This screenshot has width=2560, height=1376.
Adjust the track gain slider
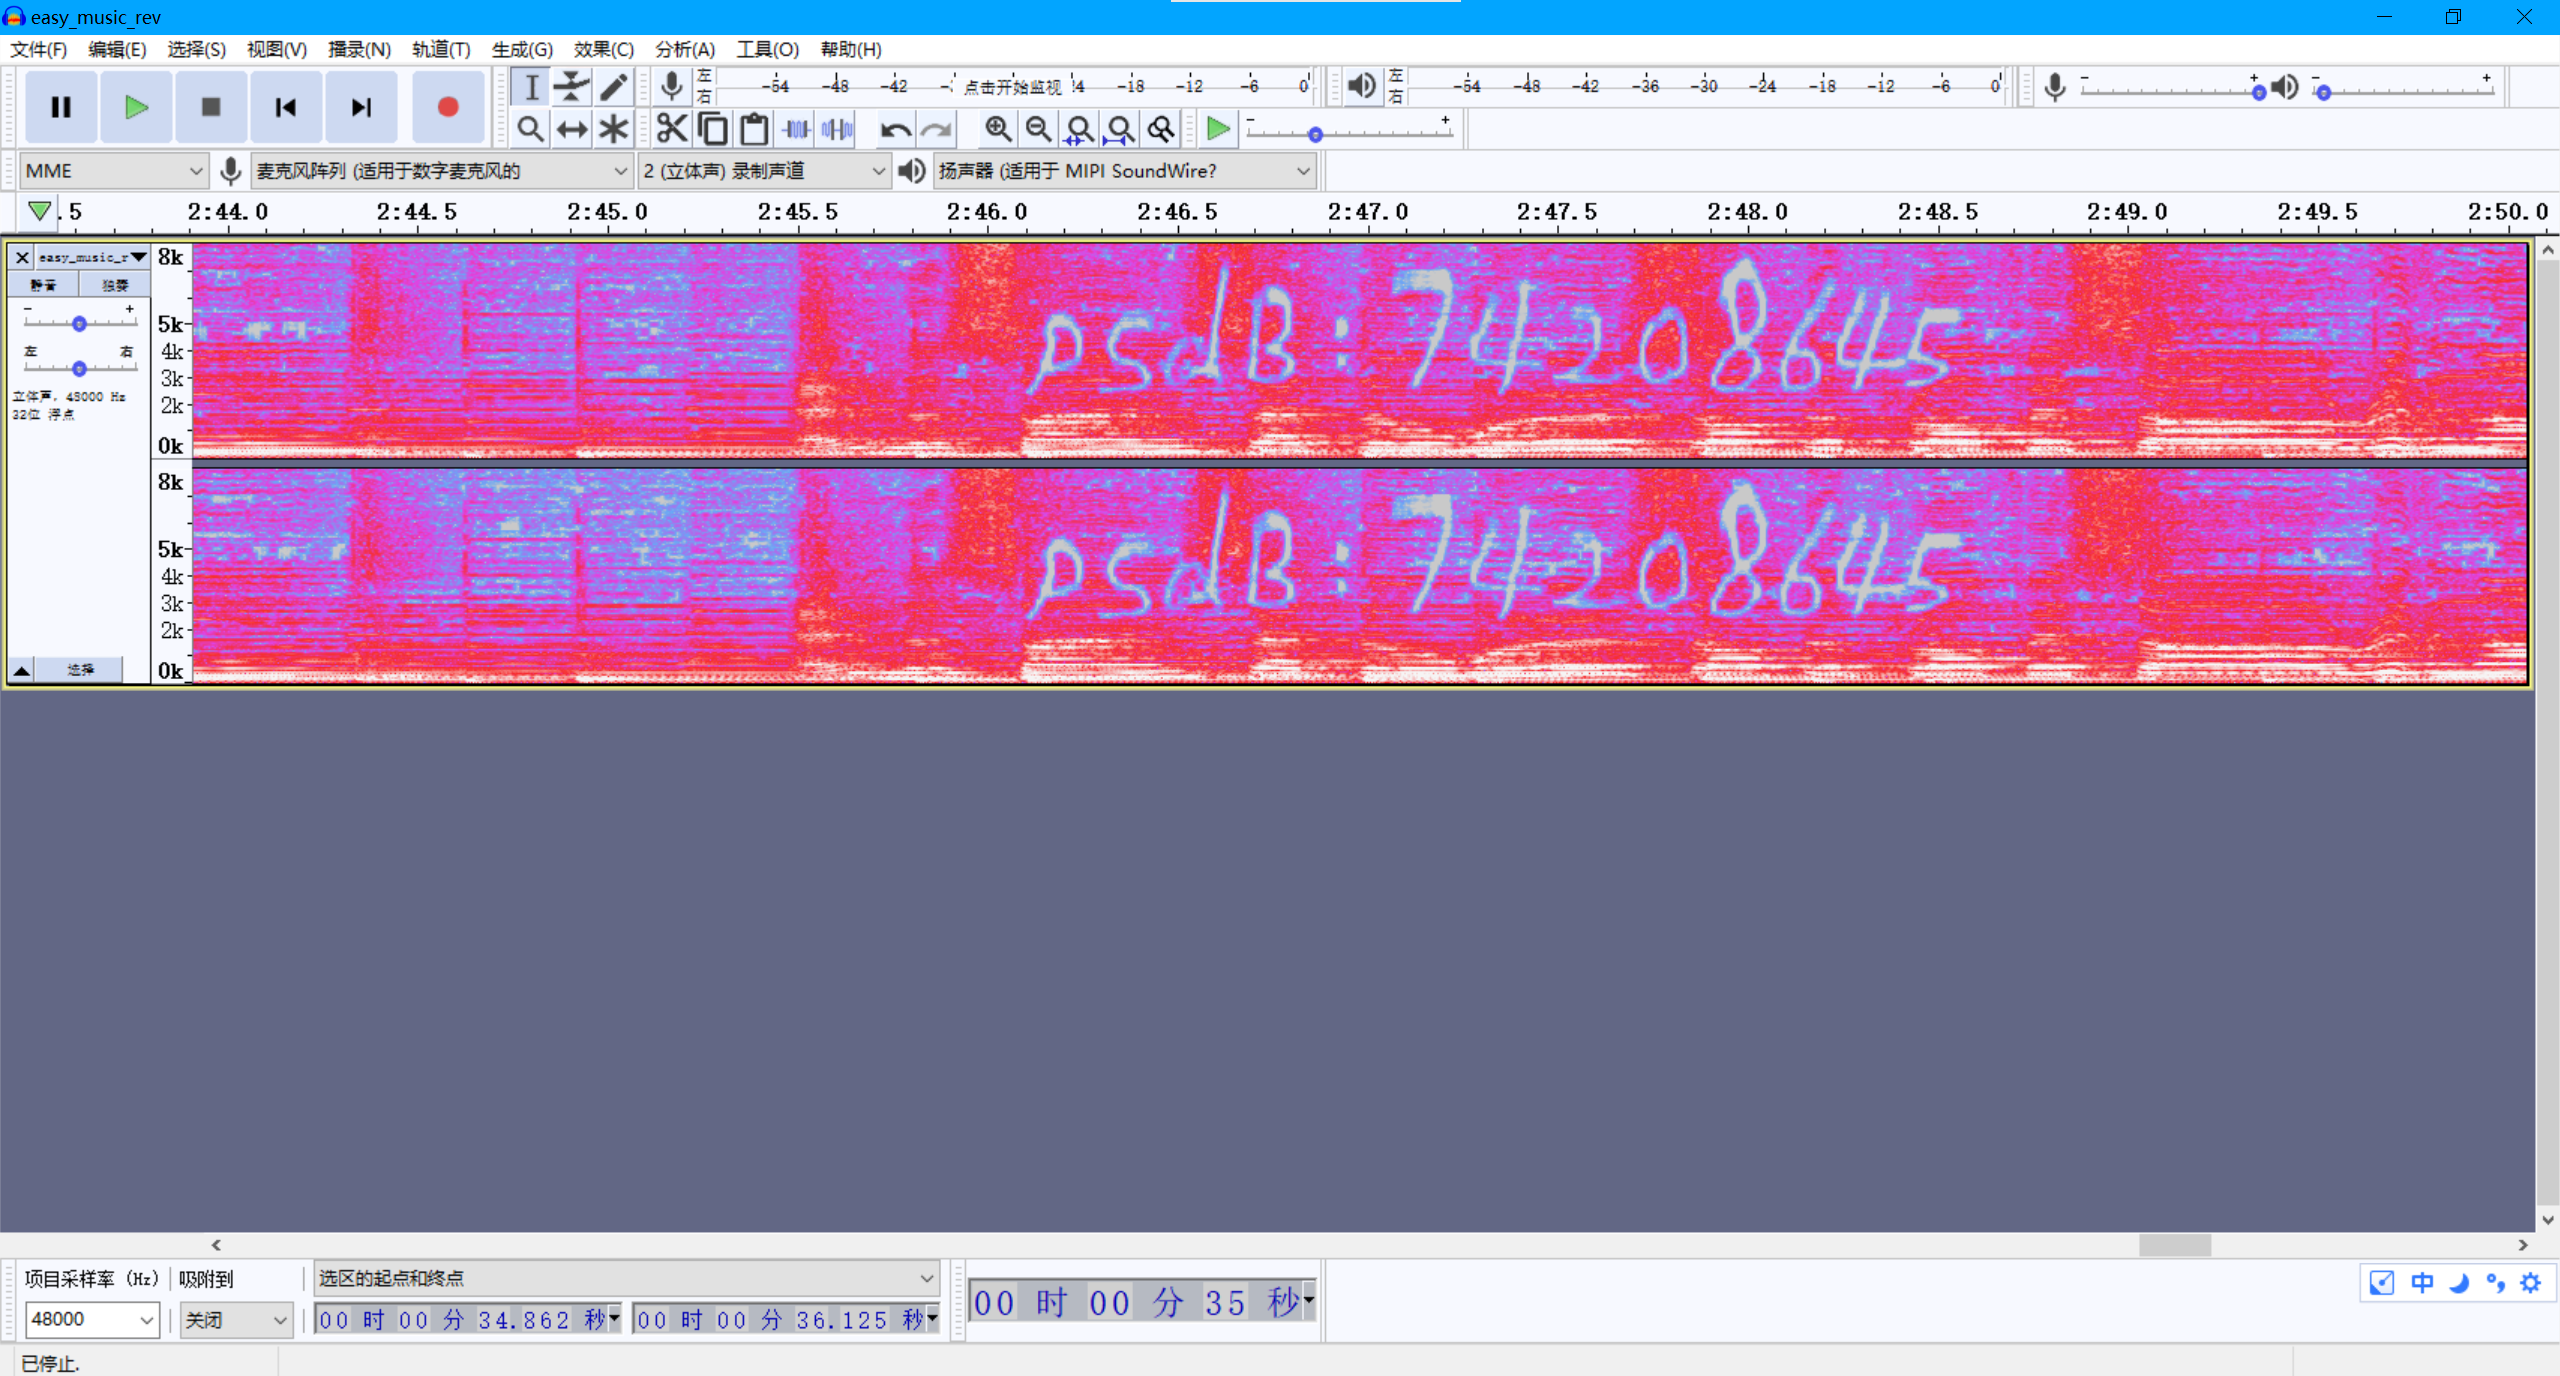coord(79,323)
